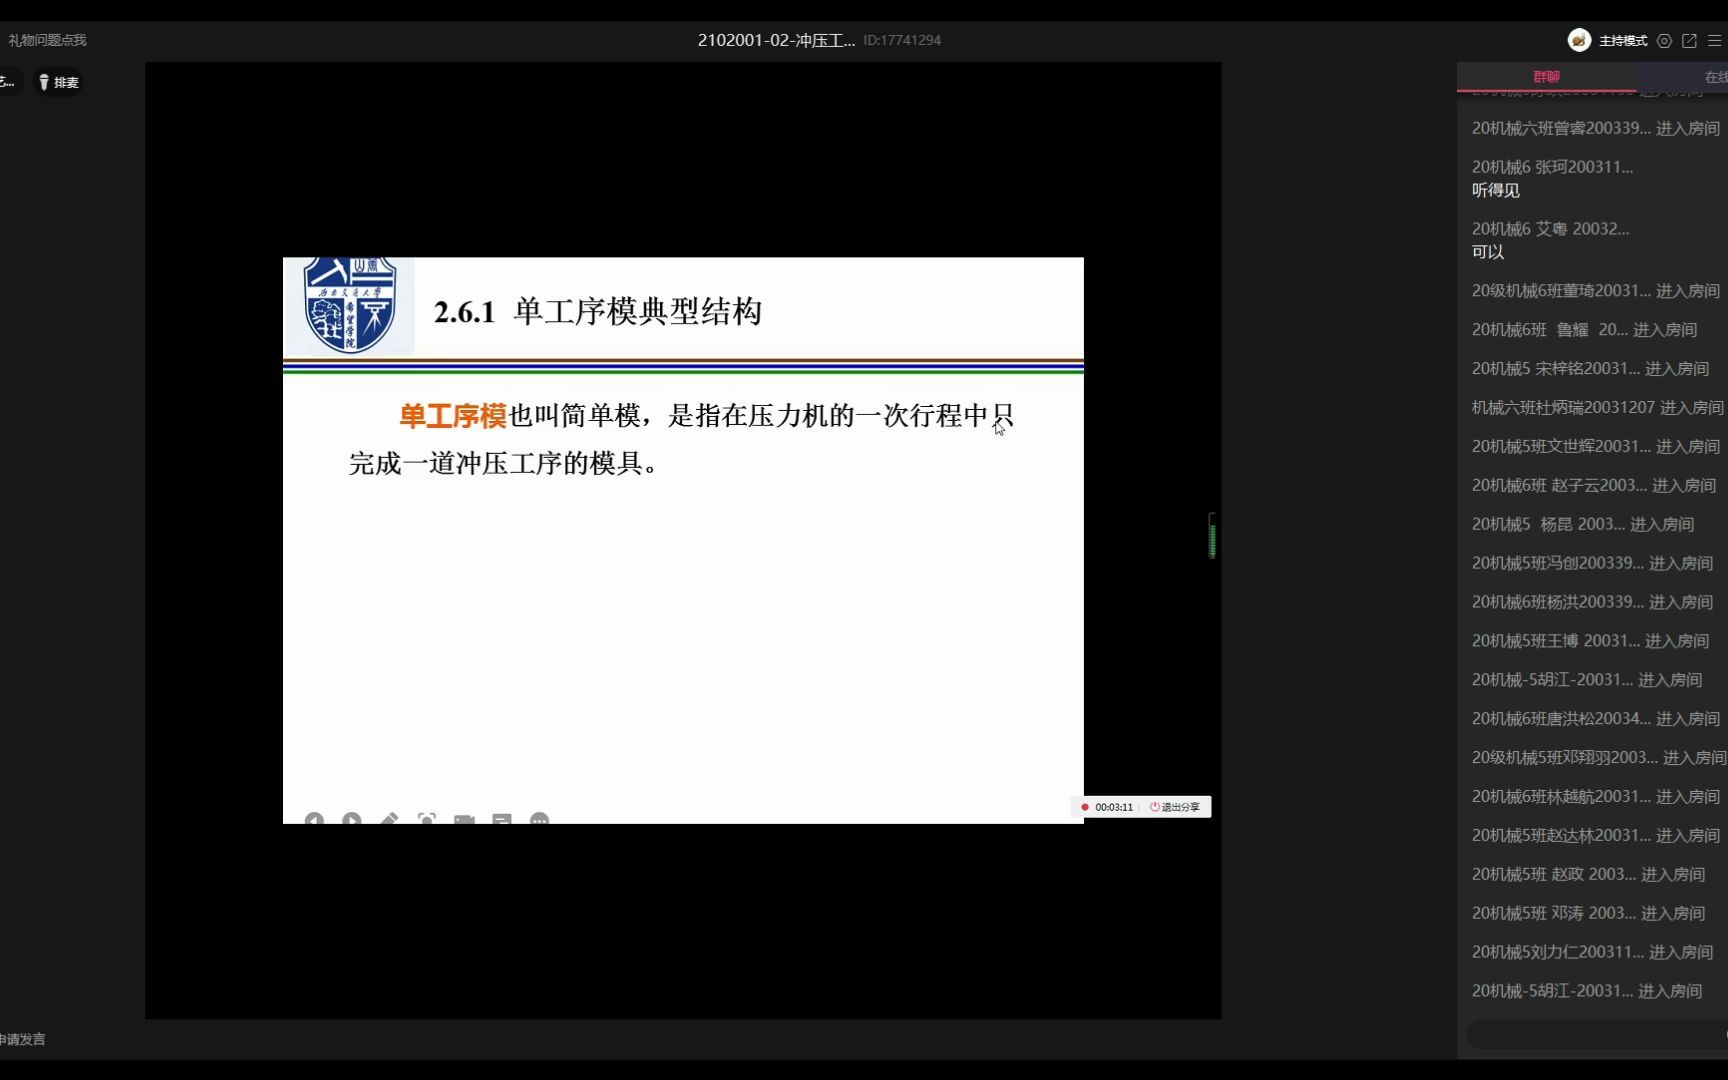
Task: Click entry 20机械5 宋梓铭20031...
Action: [1590, 369]
